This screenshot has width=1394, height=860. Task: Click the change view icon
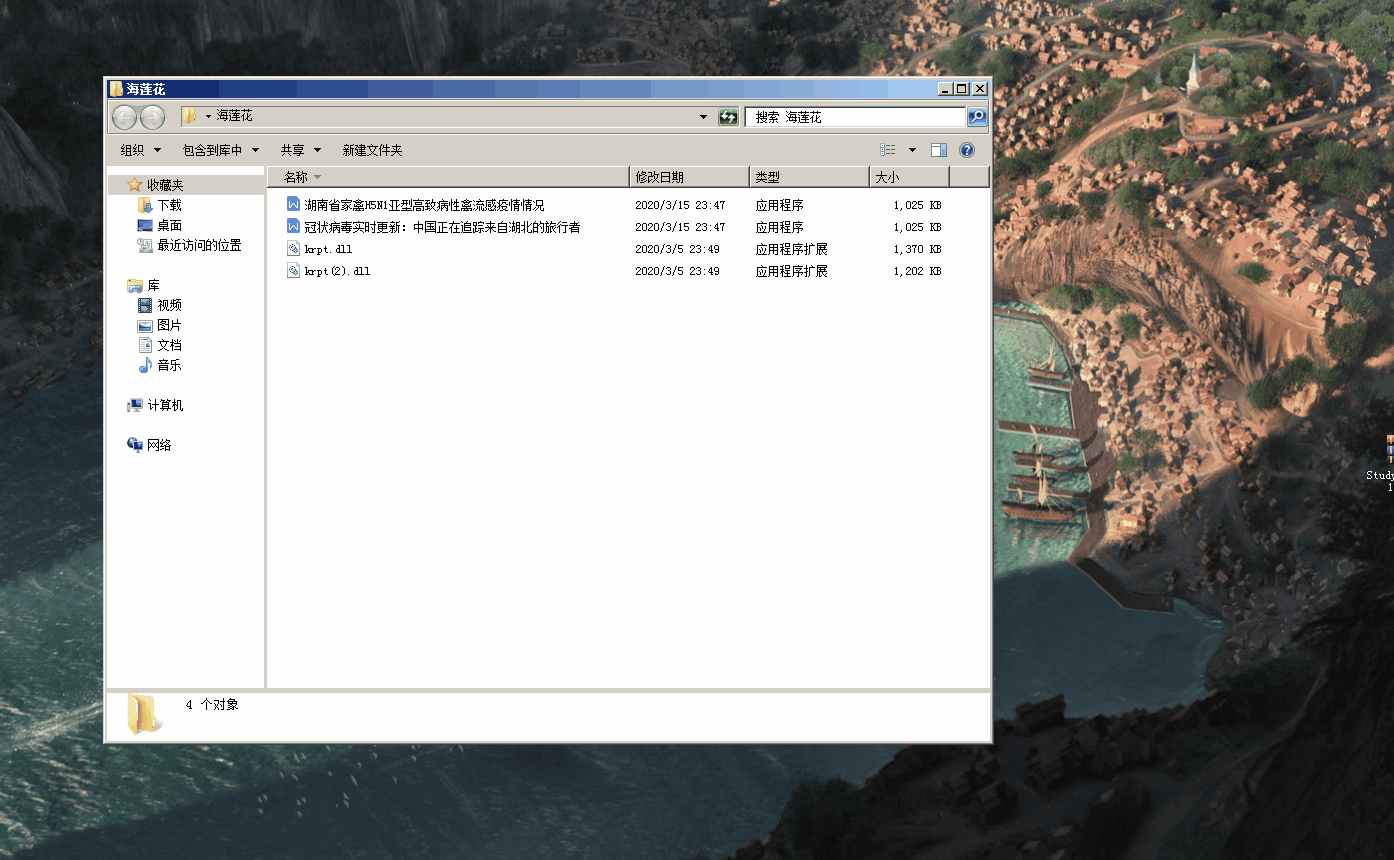tap(888, 150)
